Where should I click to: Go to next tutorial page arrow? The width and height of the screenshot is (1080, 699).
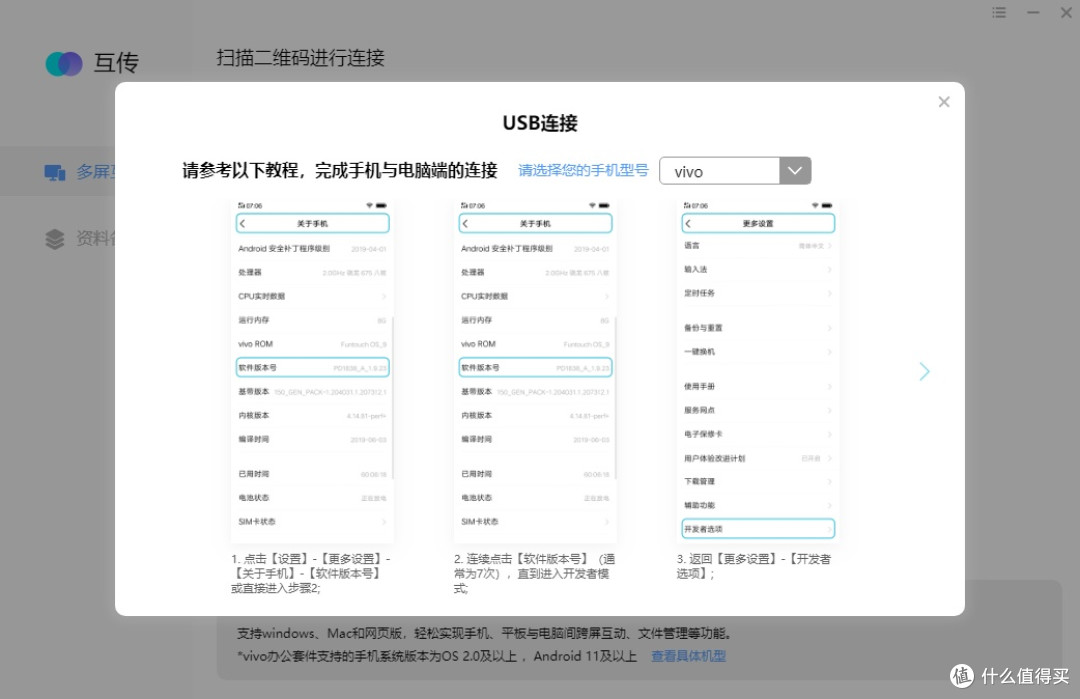click(x=924, y=372)
